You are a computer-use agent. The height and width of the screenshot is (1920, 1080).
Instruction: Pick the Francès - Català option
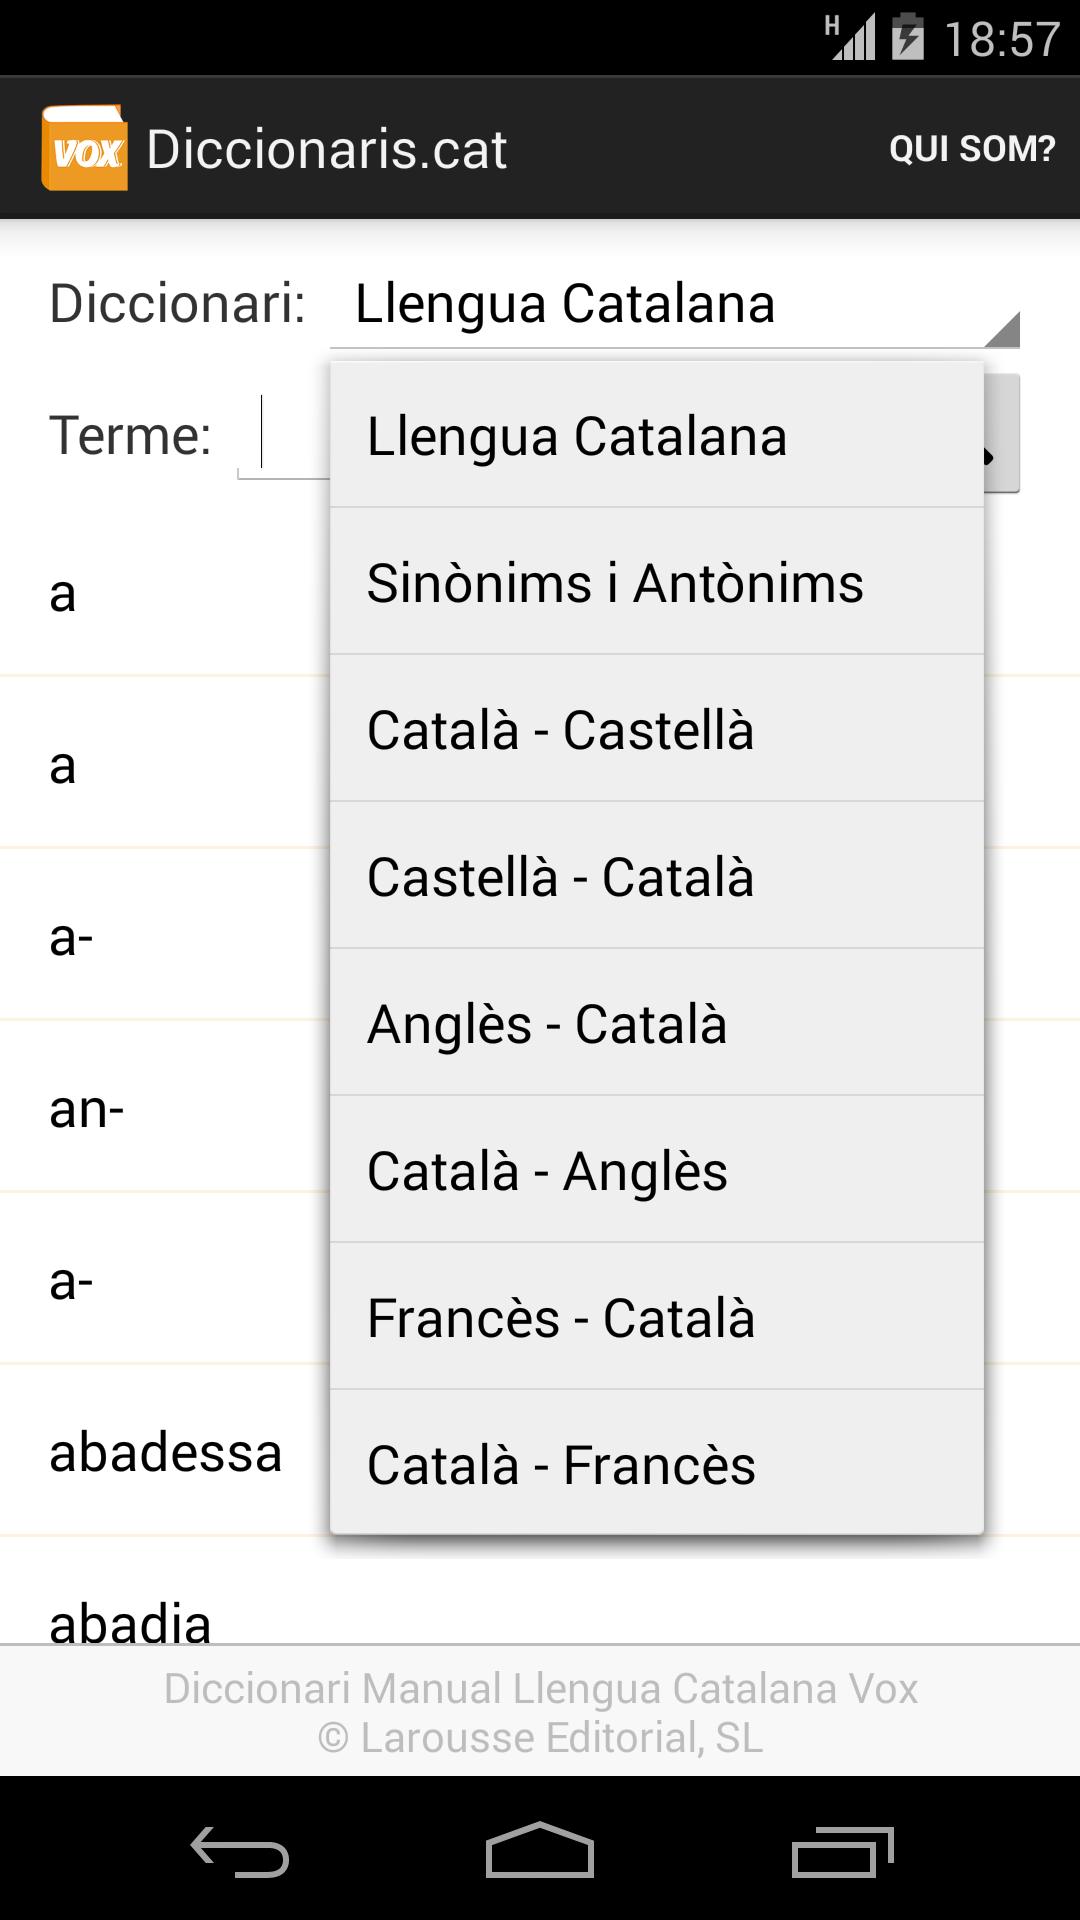[x=656, y=1318]
